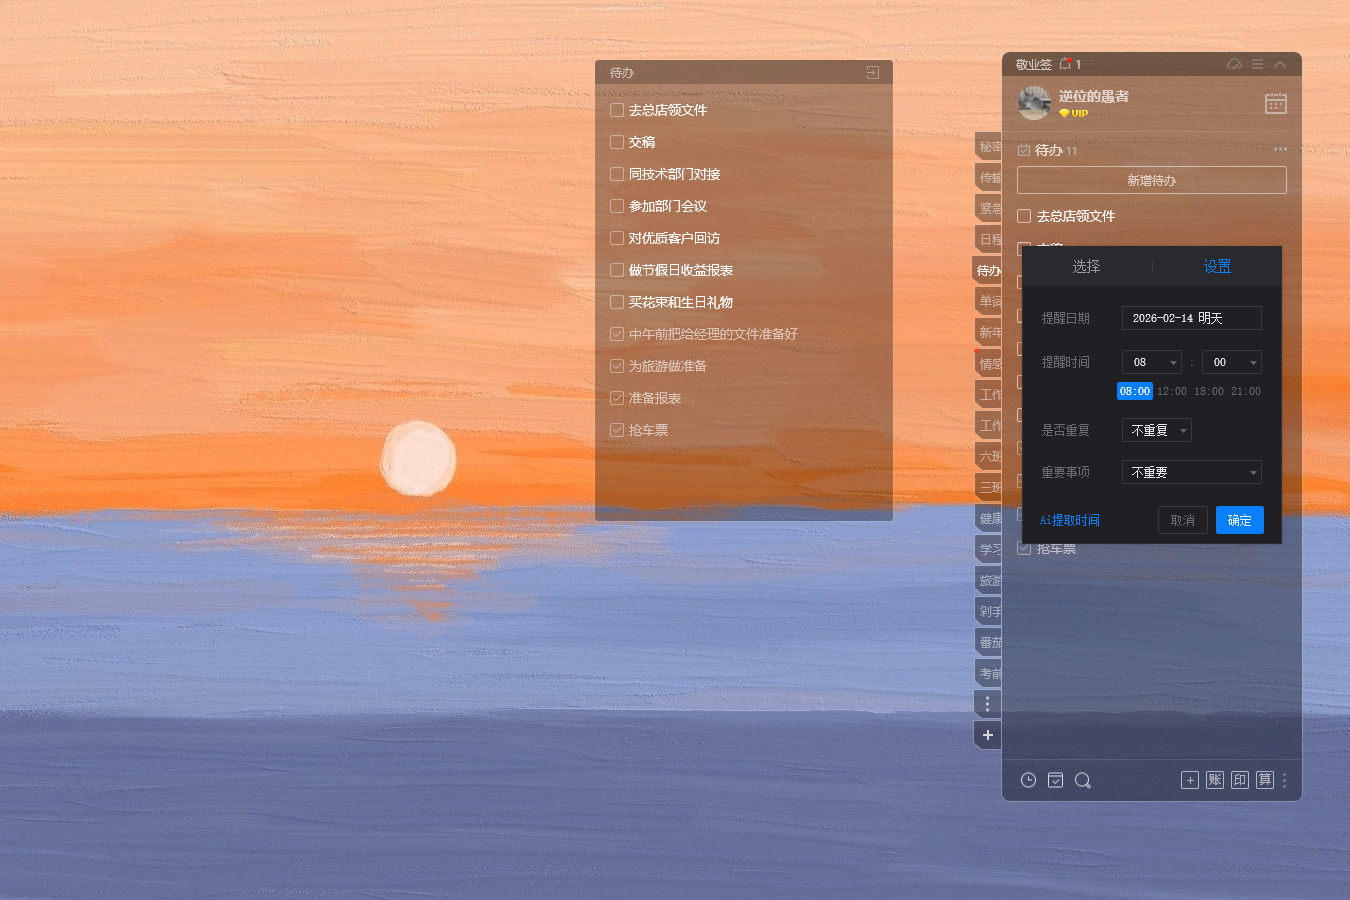The width and height of the screenshot is (1350, 900).
Task: Open the 不重要 importance dropdown
Action: point(1191,471)
